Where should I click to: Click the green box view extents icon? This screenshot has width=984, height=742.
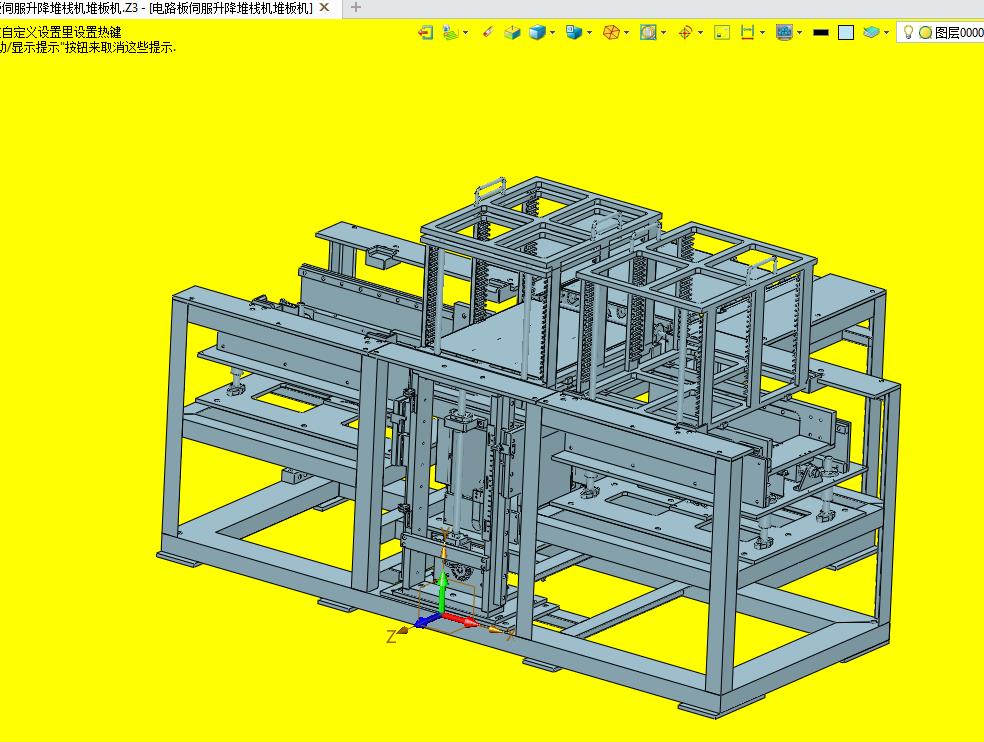pyautogui.click(x=513, y=33)
